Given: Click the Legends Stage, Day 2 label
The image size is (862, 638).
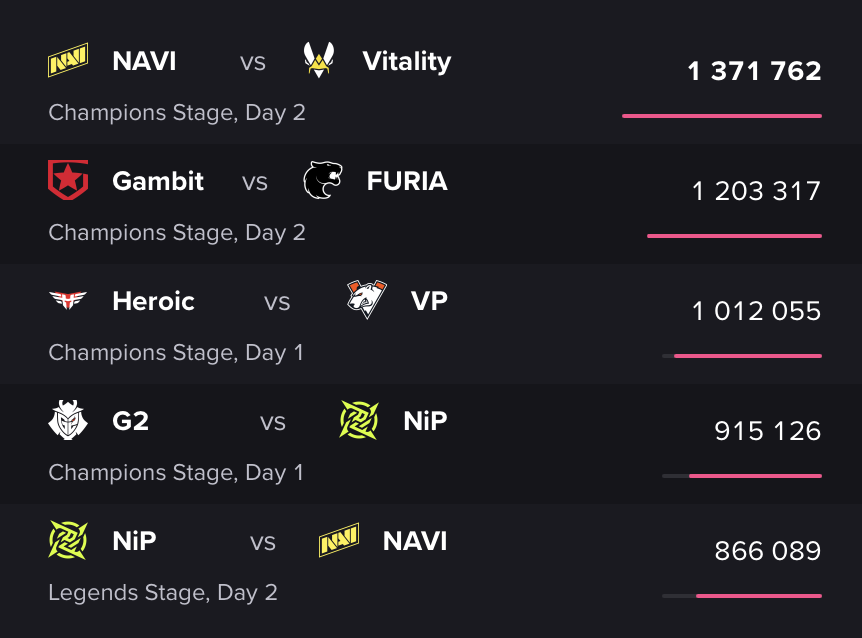Looking at the screenshot, I should (x=163, y=593).
